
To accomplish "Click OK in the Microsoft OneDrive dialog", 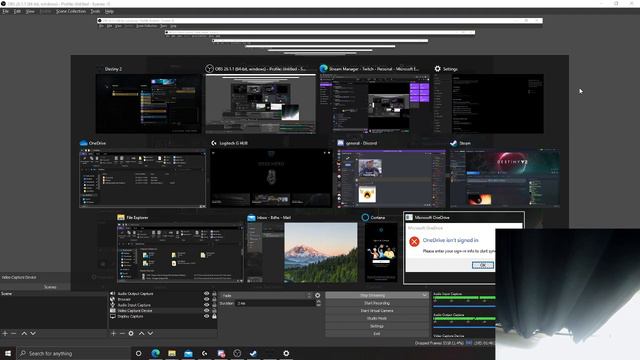I will click(483, 265).
